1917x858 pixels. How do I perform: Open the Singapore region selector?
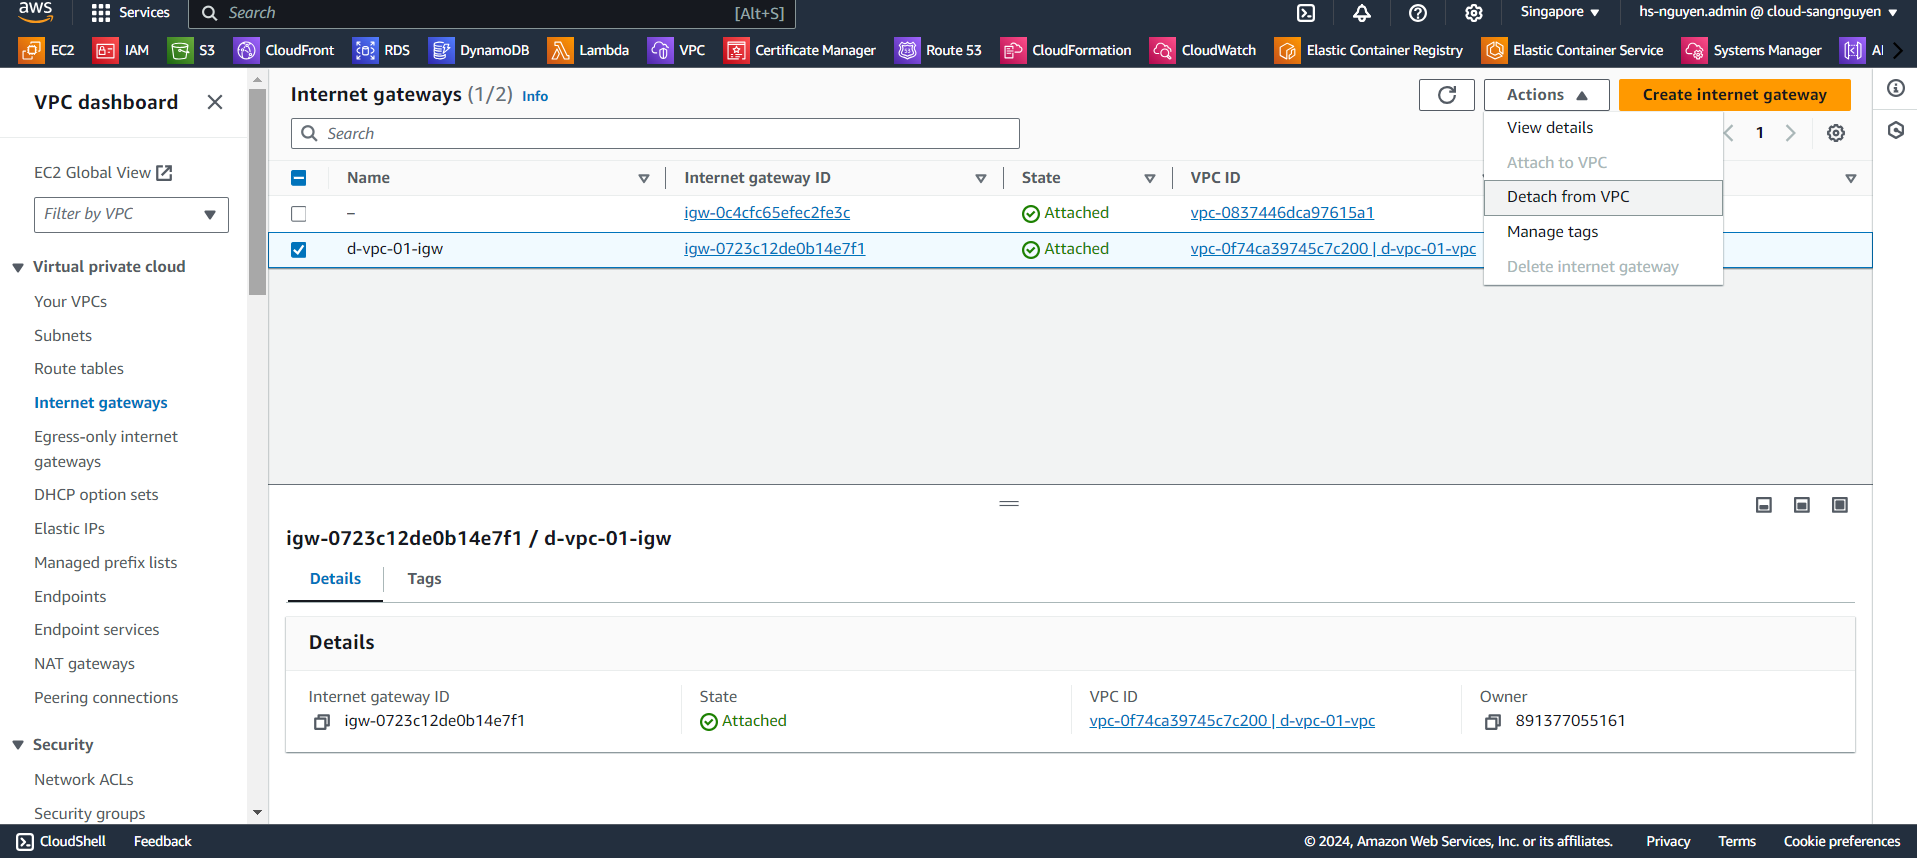(x=1559, y=12)
